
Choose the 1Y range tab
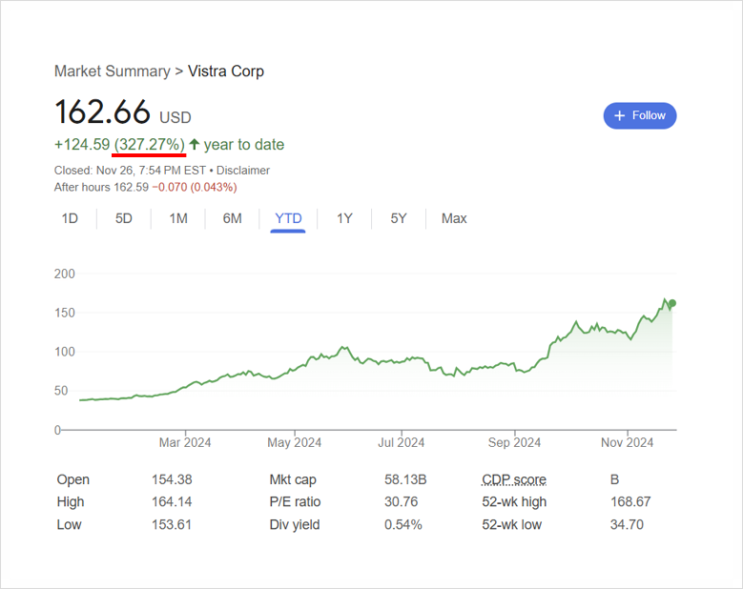[x=344, y=218]
